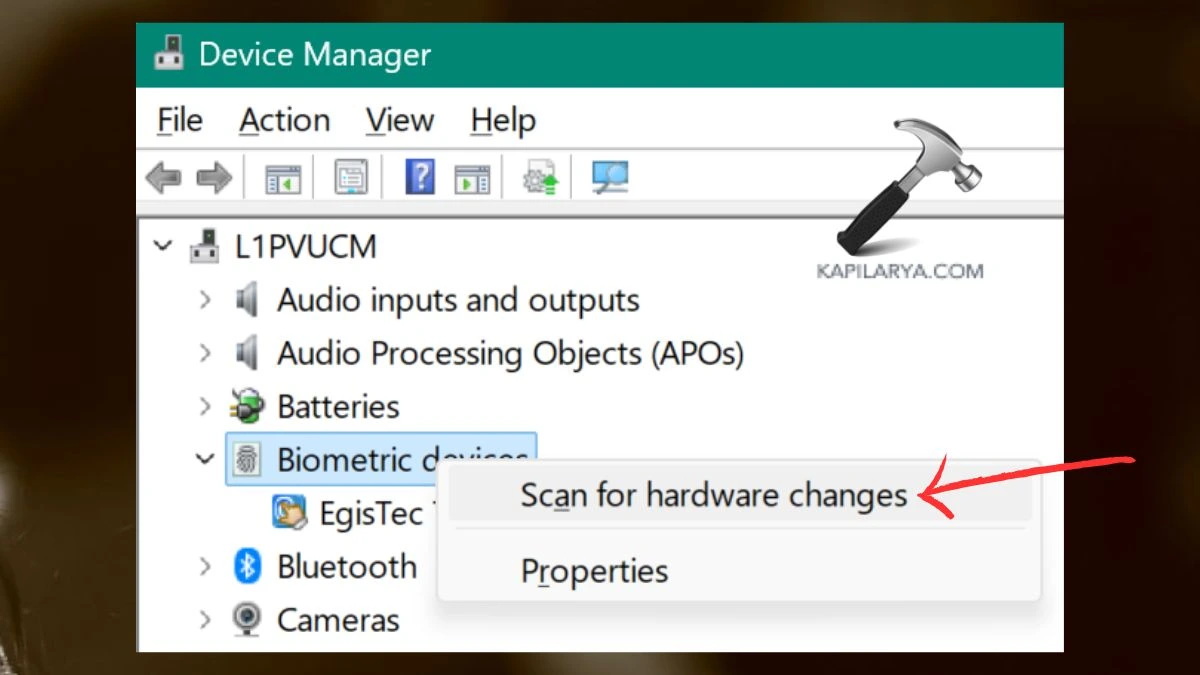Image resolution: width=1200 pixels, height=675 pixels.
Task: Click the L1PVUCM computer icon
Action: coord(205,246)
